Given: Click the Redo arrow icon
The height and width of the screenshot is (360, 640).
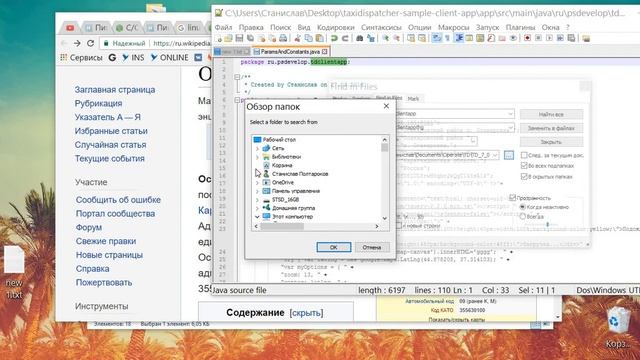Looking at the screenshot, I should coord(344,39).
